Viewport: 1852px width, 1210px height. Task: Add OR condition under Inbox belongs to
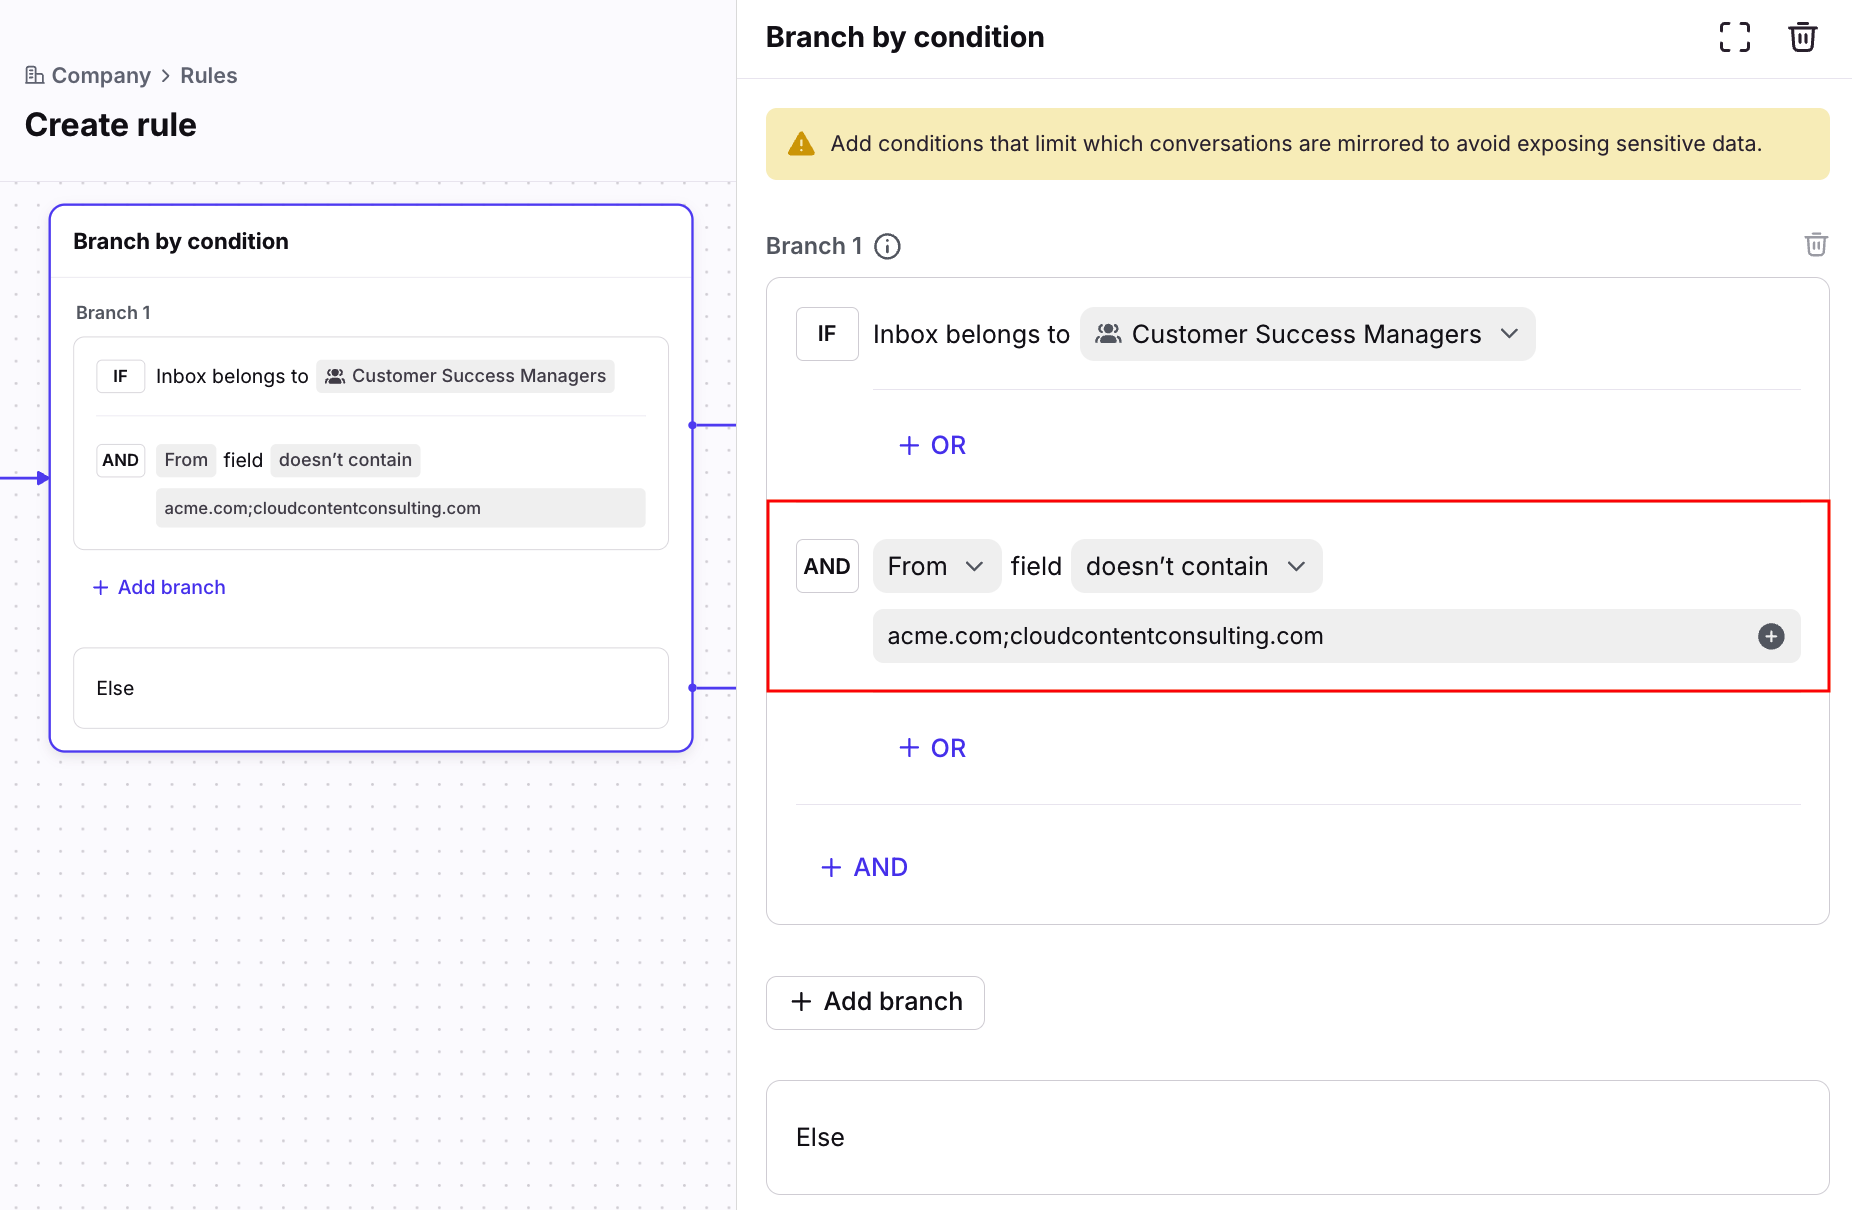pos(932,445)
